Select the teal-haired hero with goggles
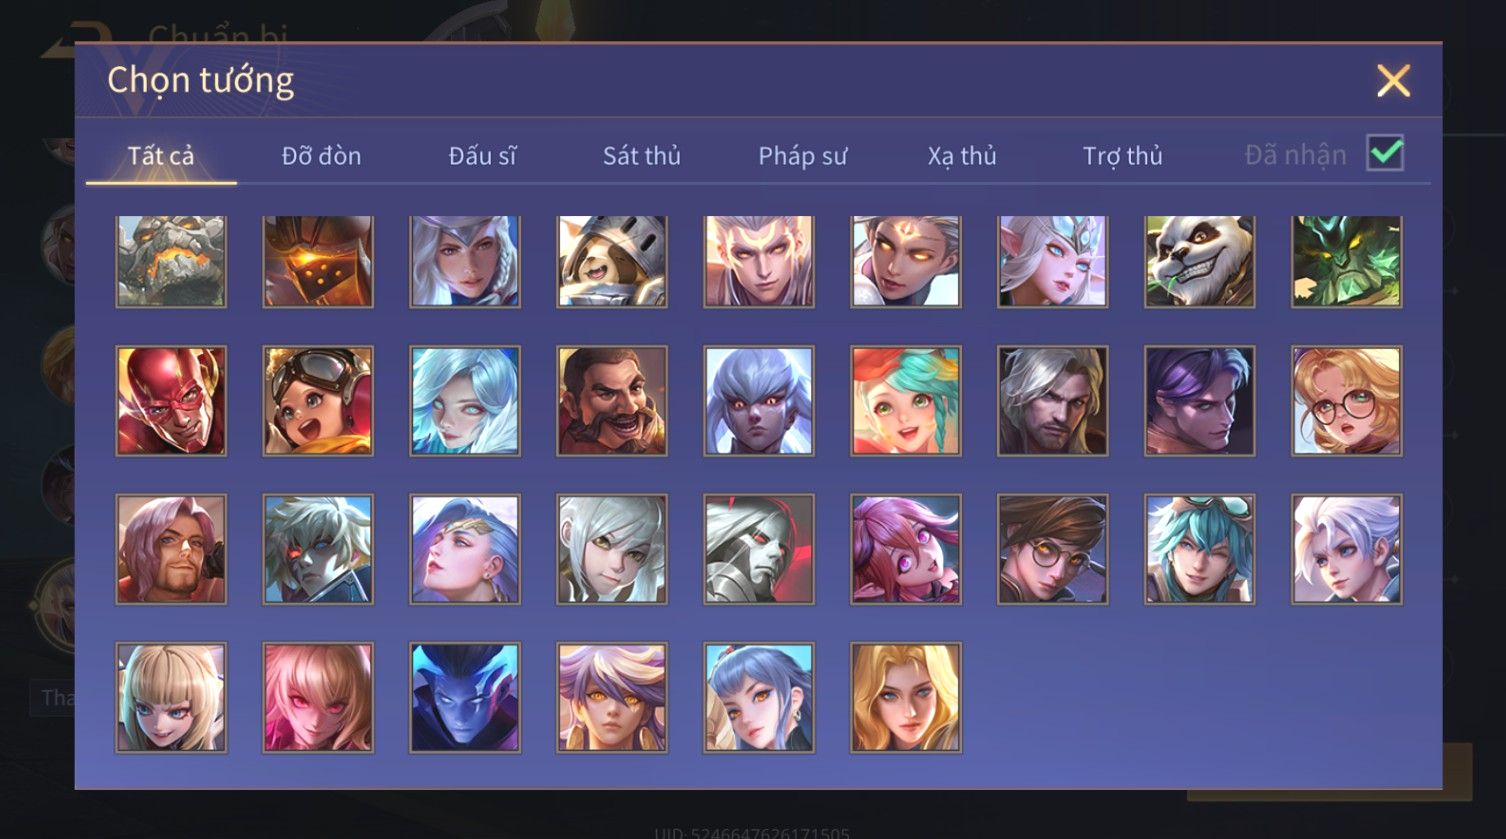This screenshot has height=839, width=1506. [x=1199, y=549]
